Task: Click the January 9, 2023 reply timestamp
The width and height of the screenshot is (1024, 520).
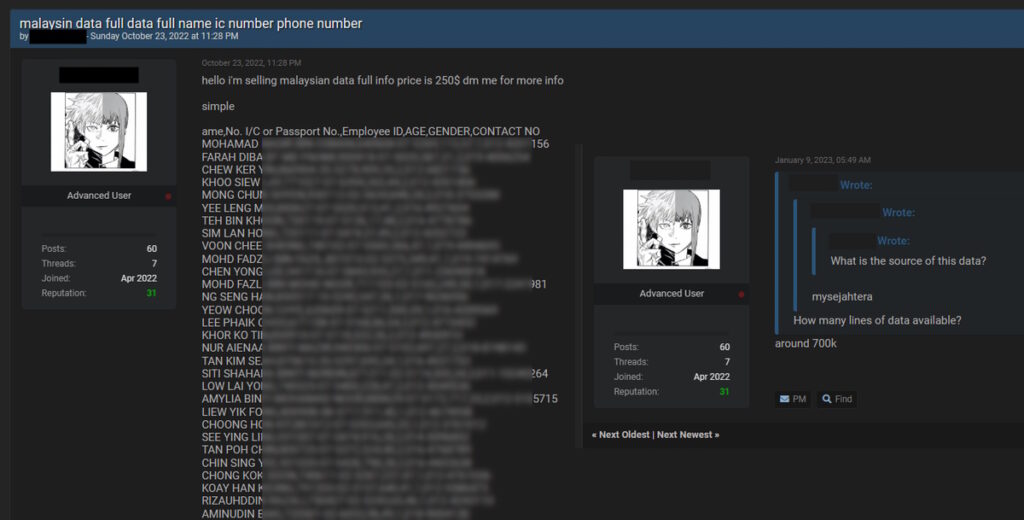Action: [823, 160]
